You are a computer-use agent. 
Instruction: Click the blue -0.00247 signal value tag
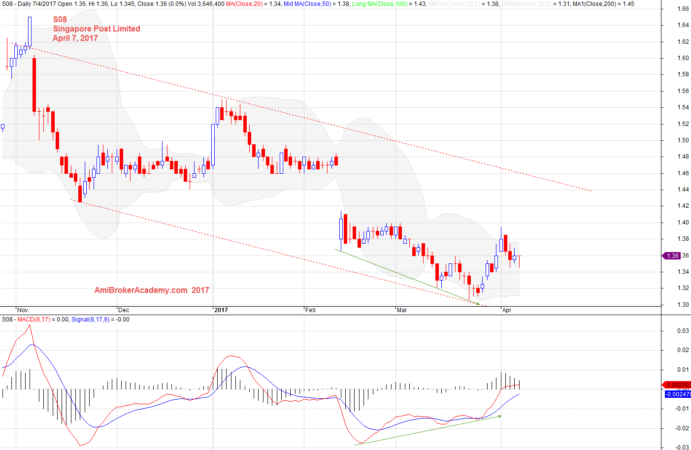(677, 394)
